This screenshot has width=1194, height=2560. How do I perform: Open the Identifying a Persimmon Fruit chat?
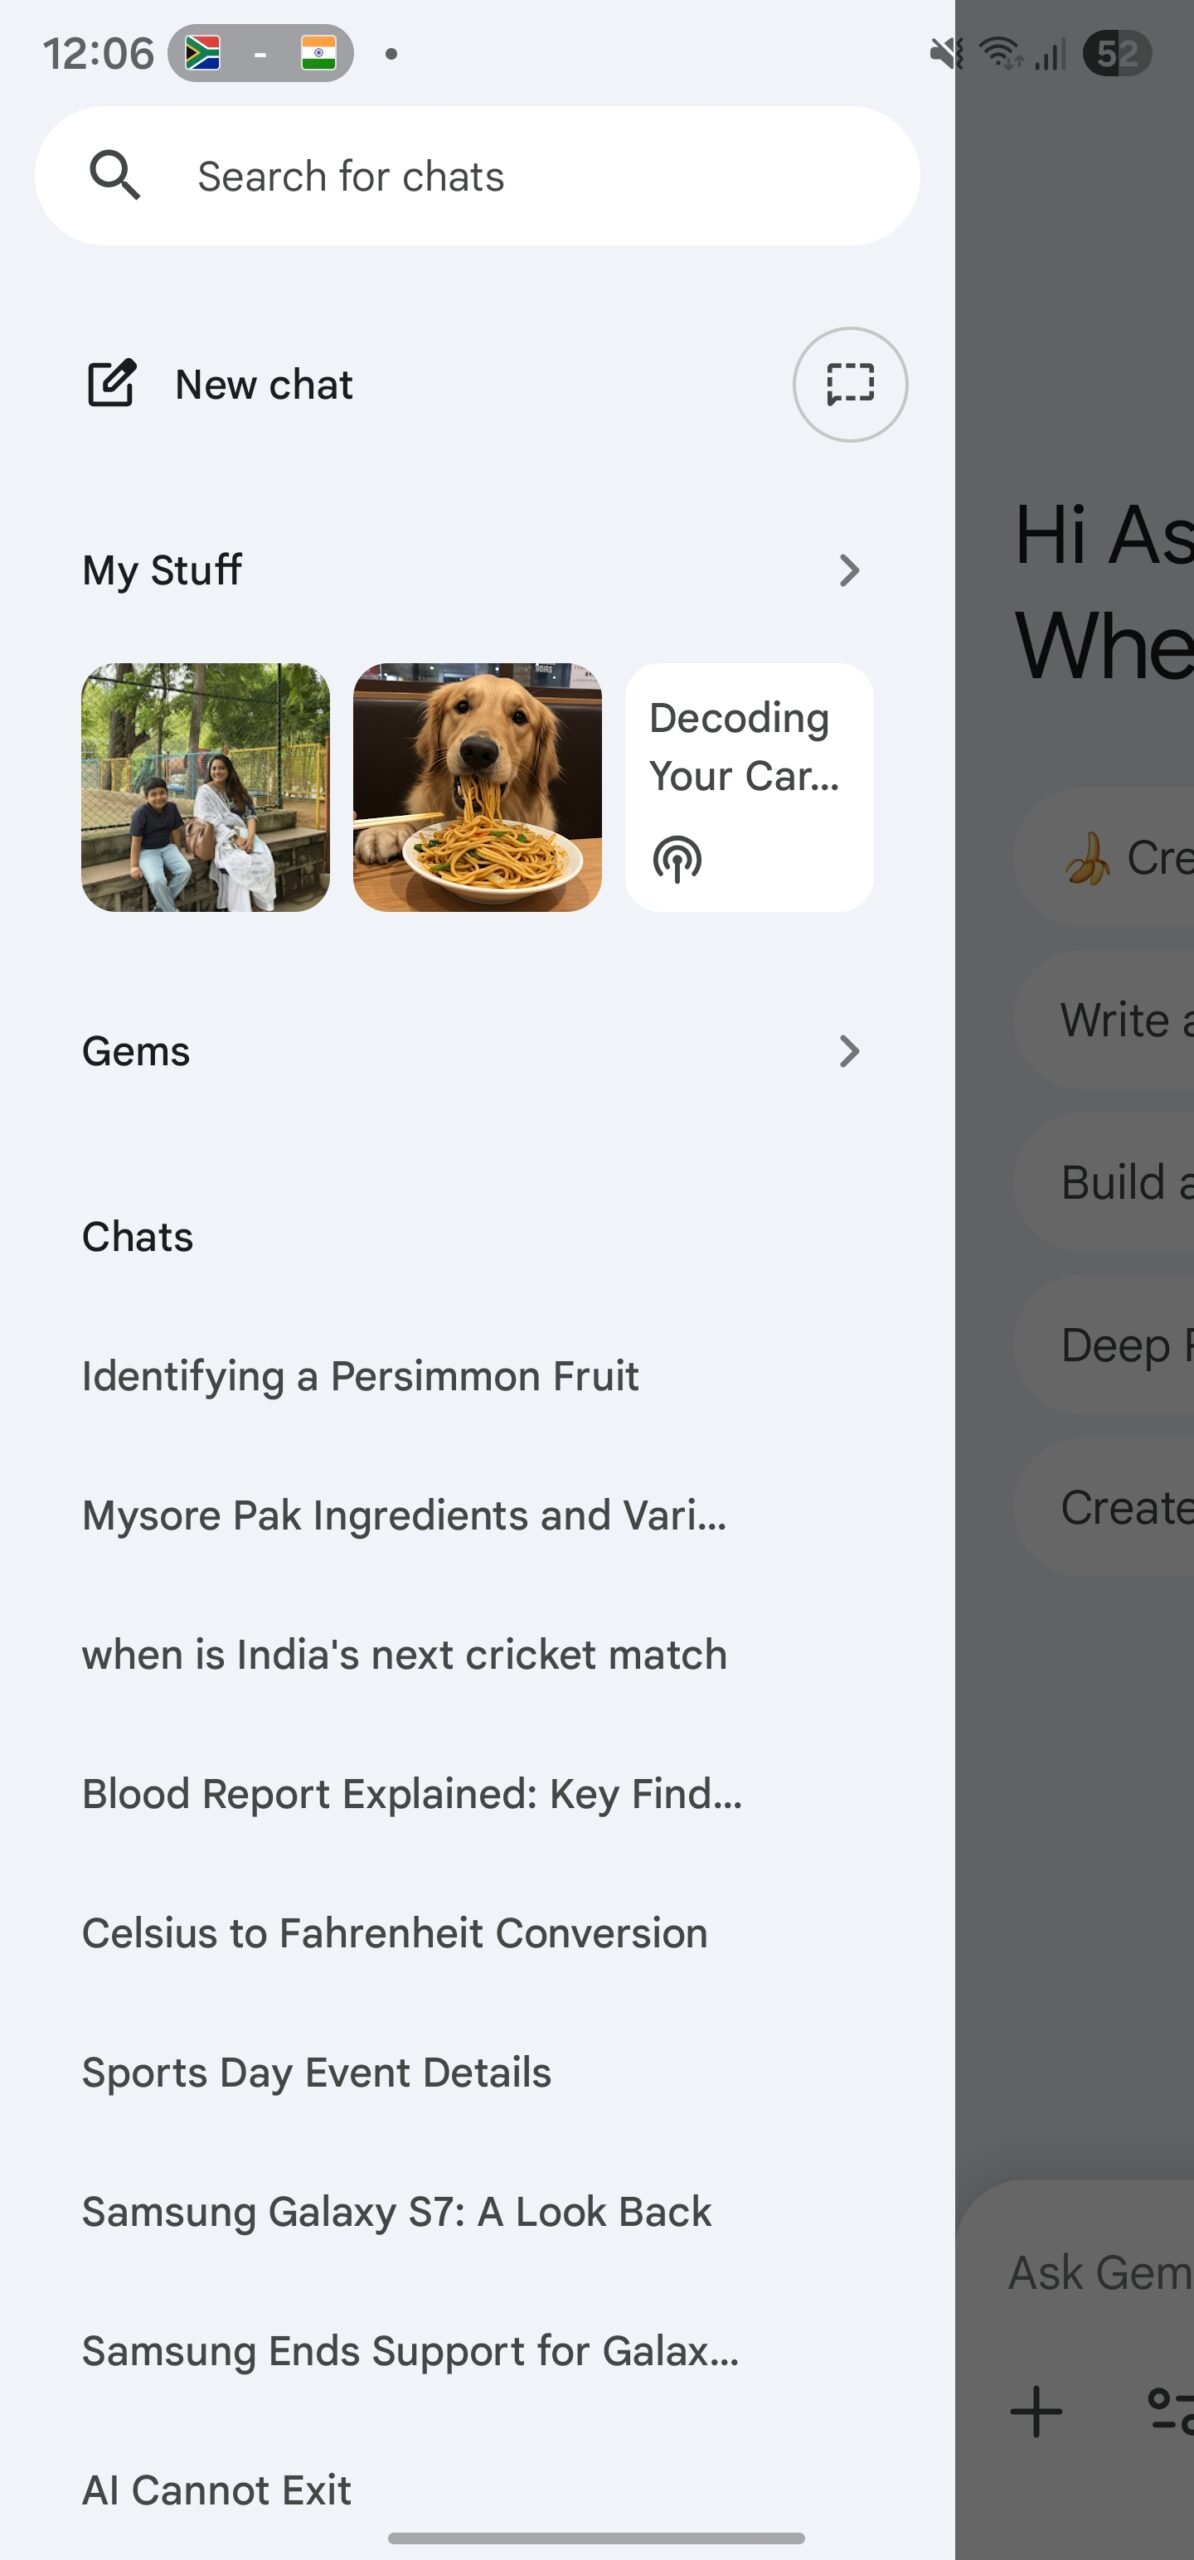click(360, 1376)
